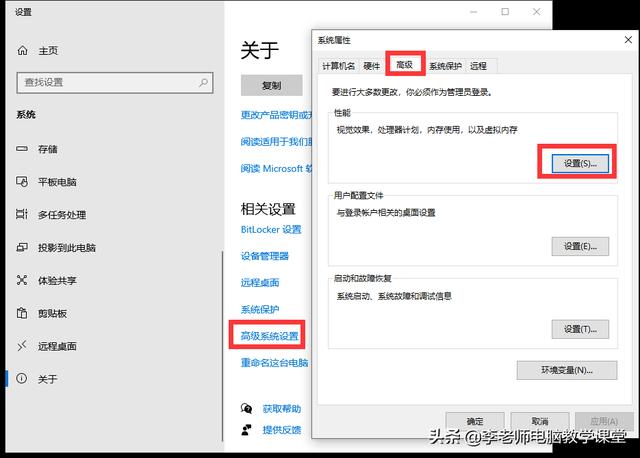
Task: Switch to the 硬件 tab
Action: pyautogui.click(x=372, y=66)
